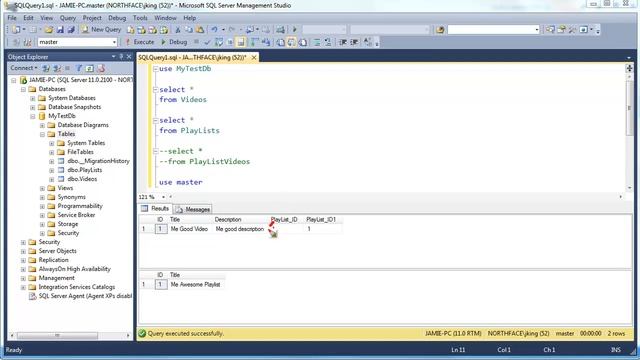Click the Save All icon

(71, 30)
